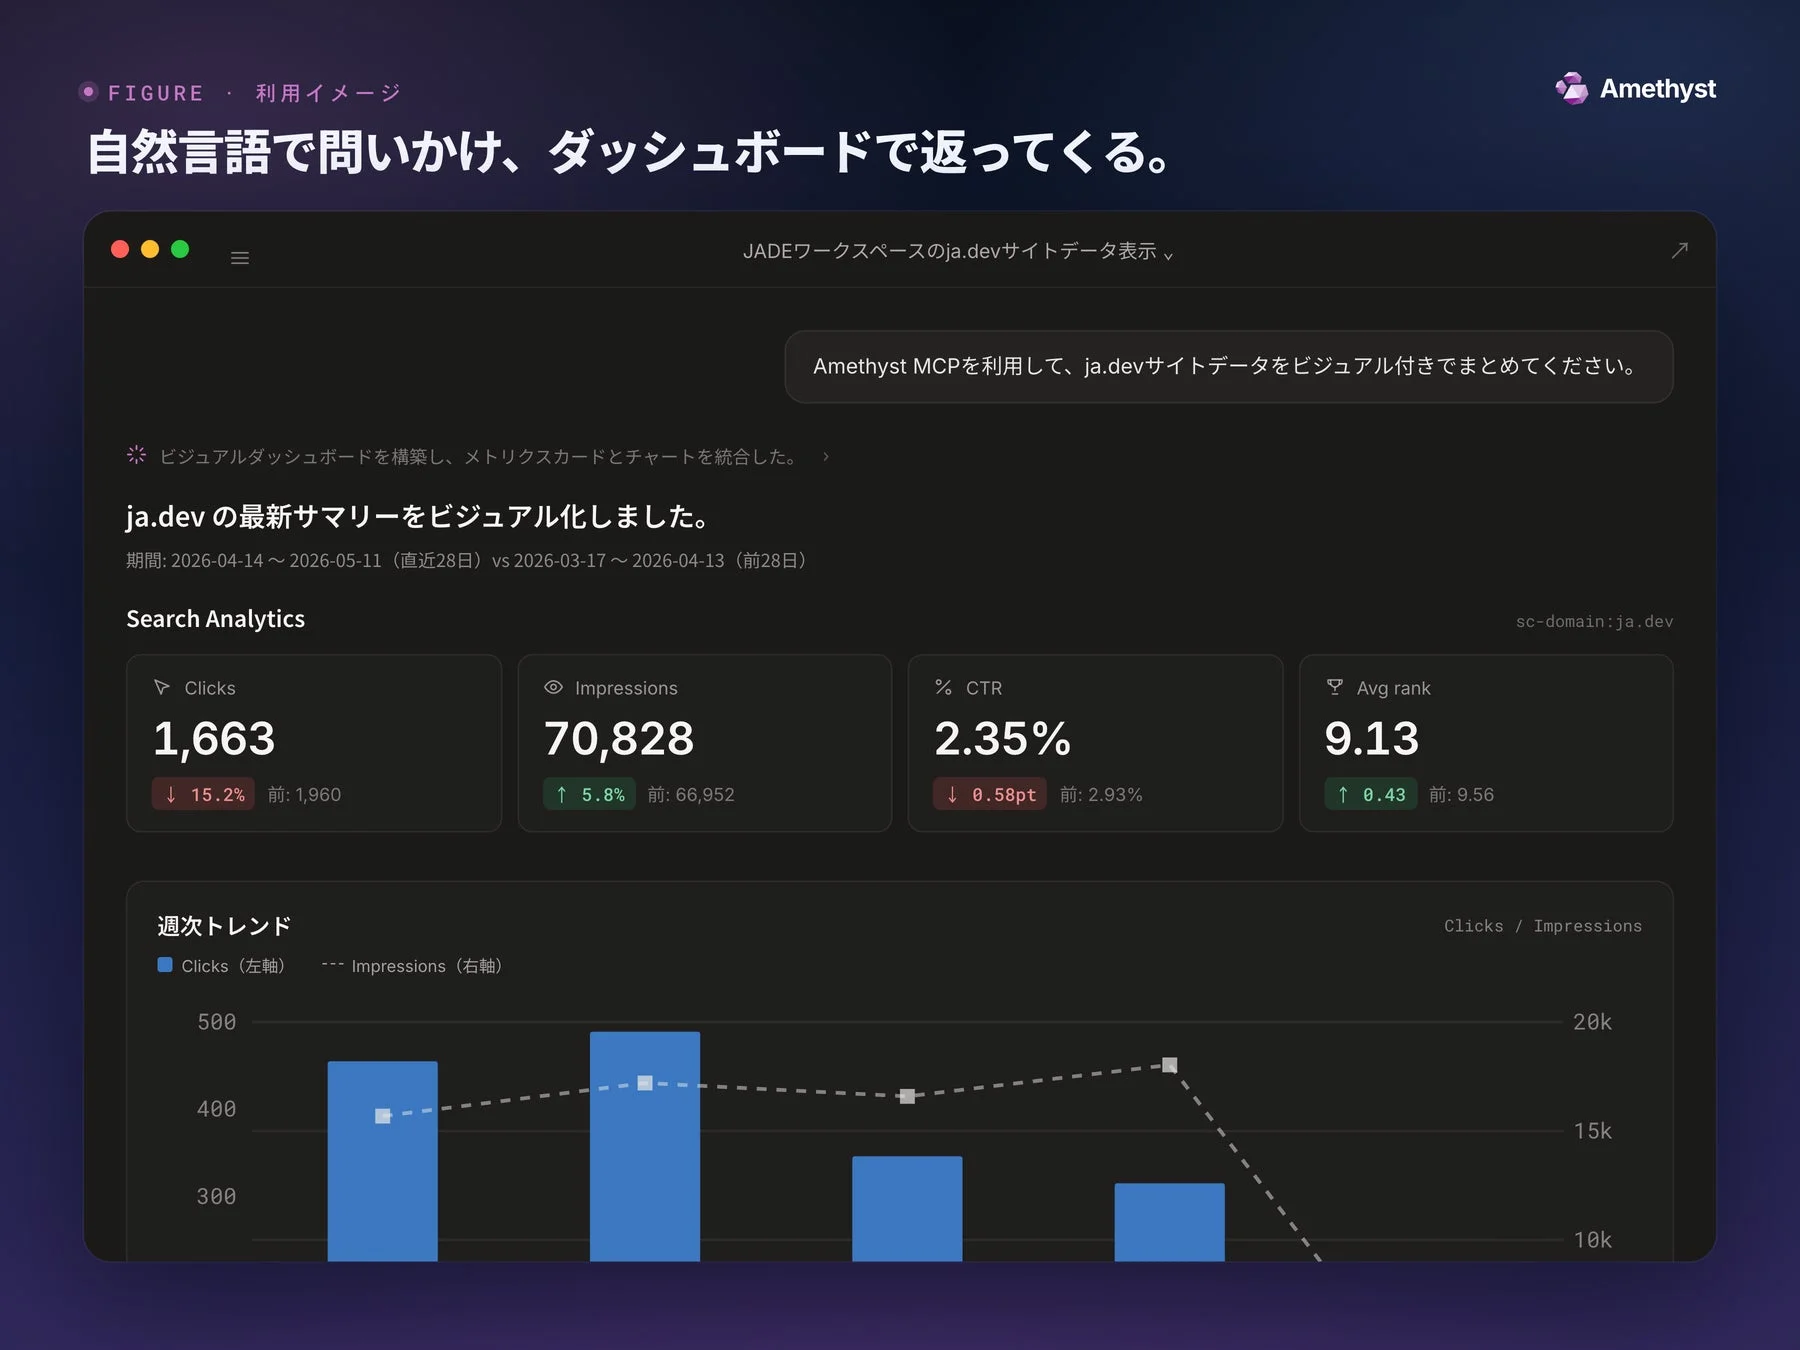
Task: Click the user prompt message bubble
Action: click(1229, 367)
